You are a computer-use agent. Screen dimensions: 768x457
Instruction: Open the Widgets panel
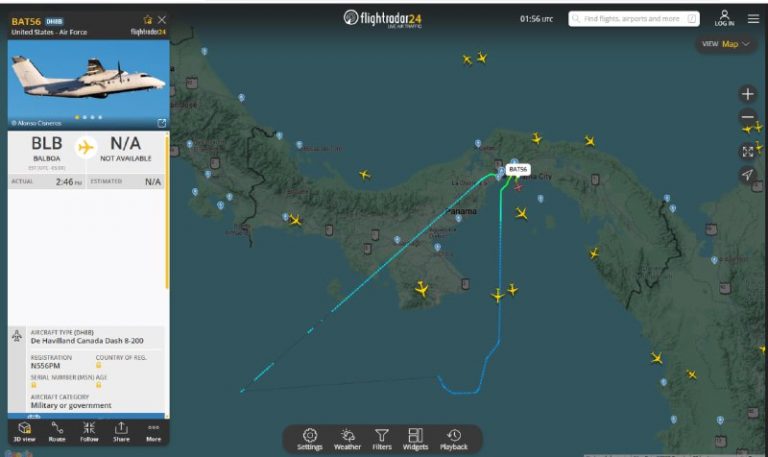(415, 439)
